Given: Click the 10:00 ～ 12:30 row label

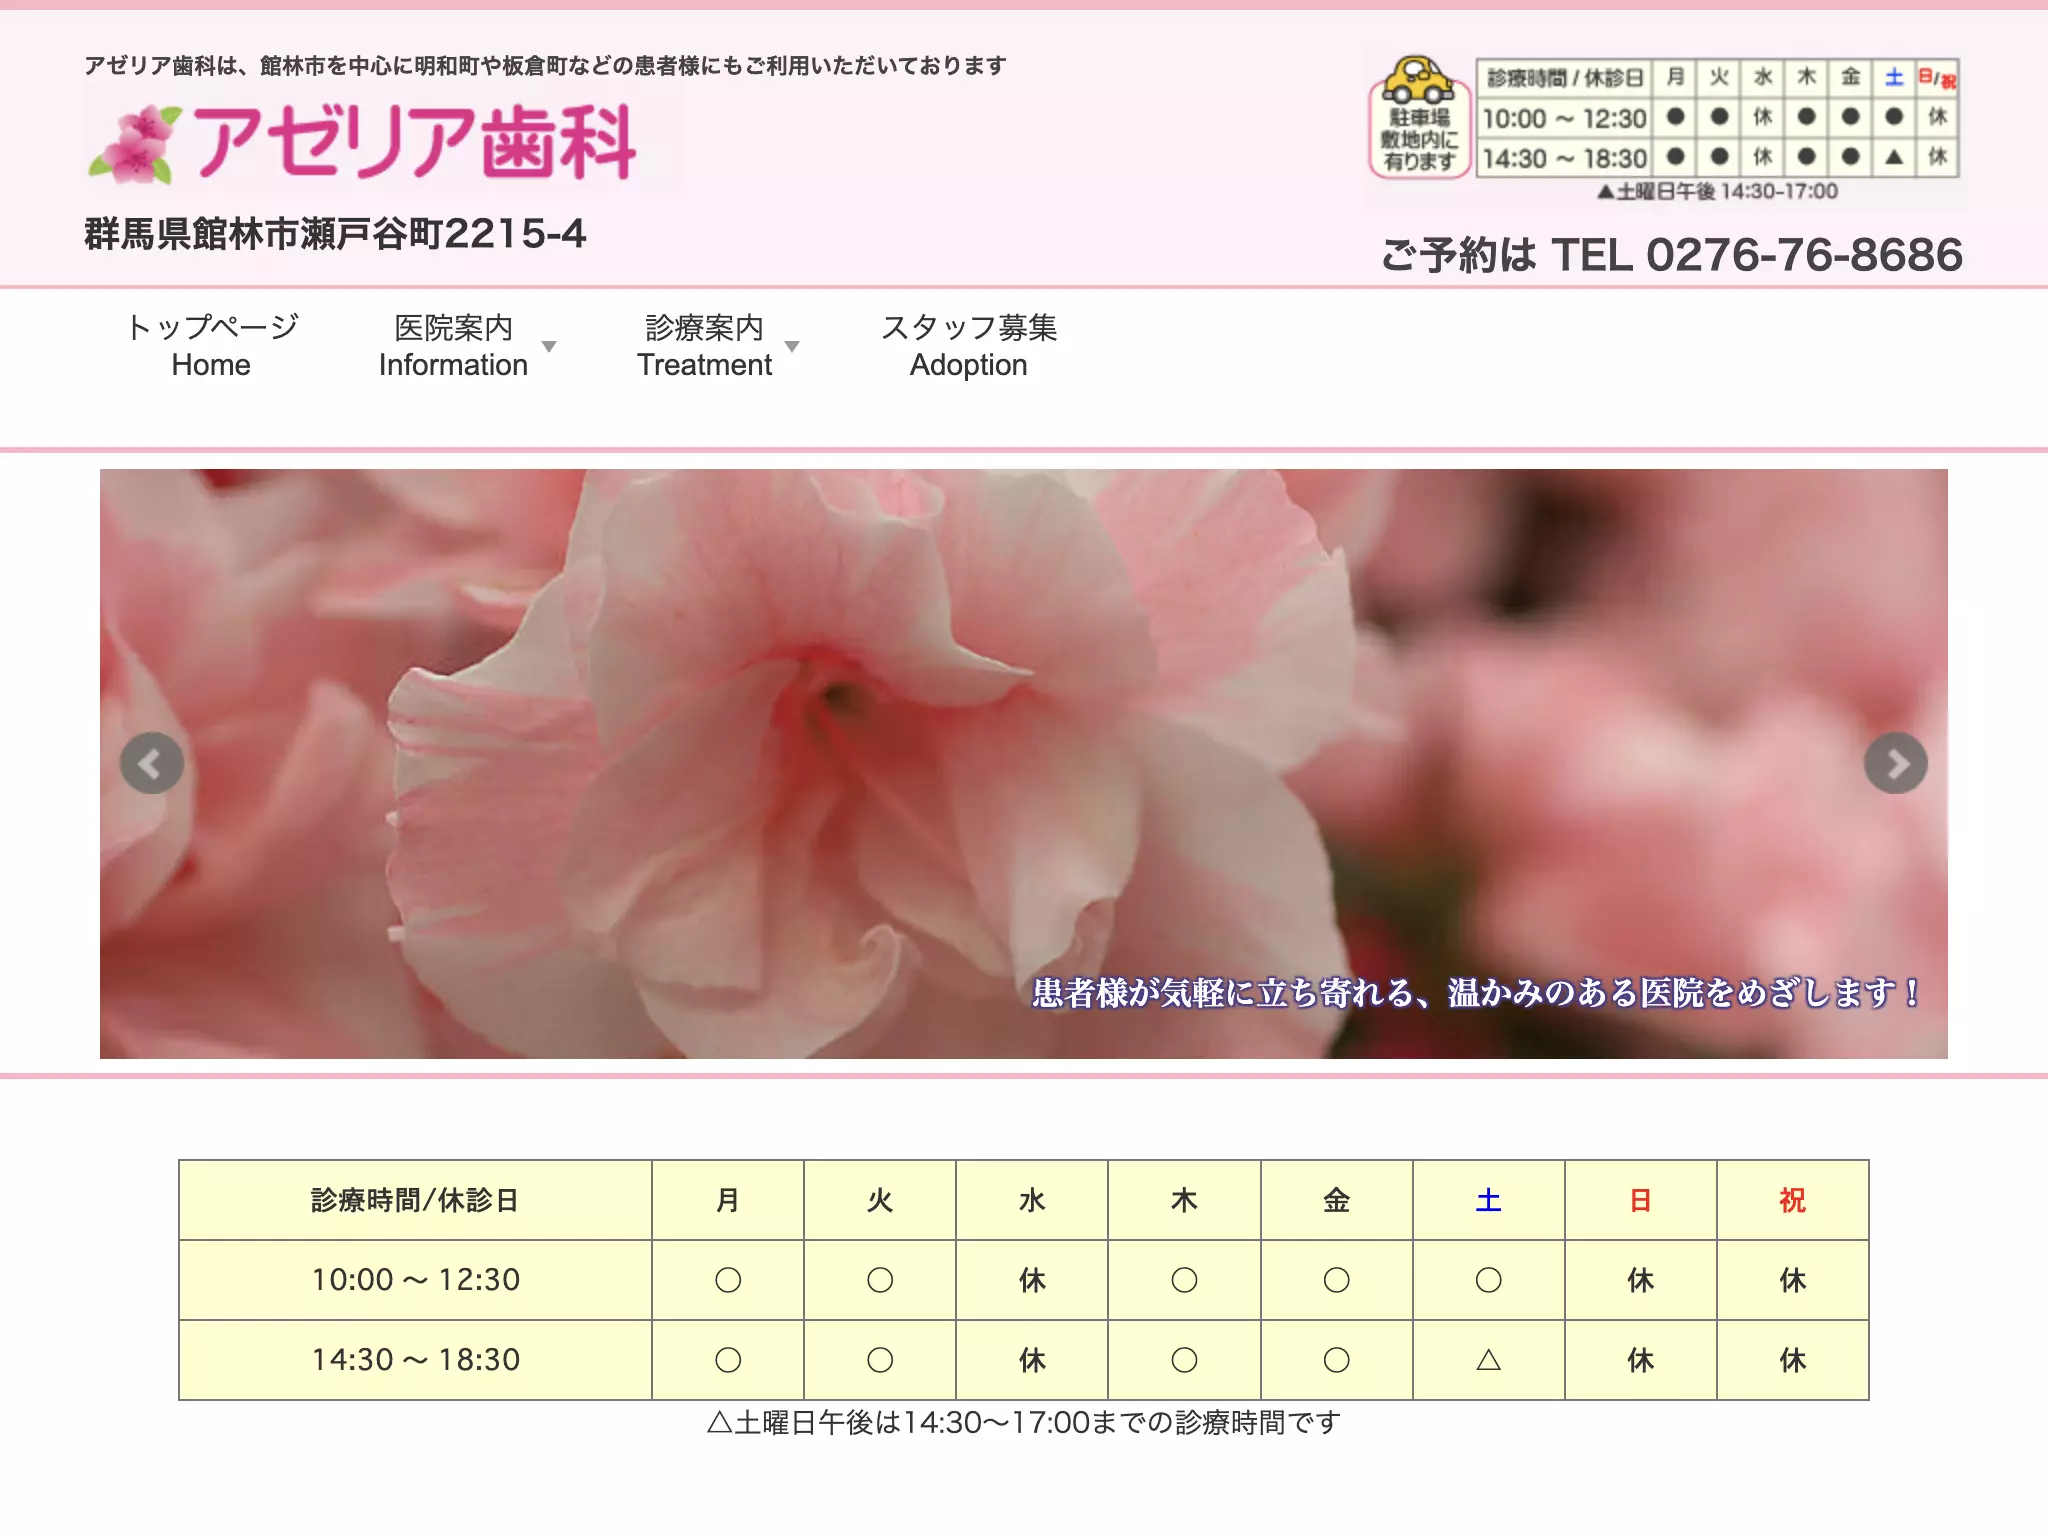Looking at the screenshot, I should (x=415, y=1280).
